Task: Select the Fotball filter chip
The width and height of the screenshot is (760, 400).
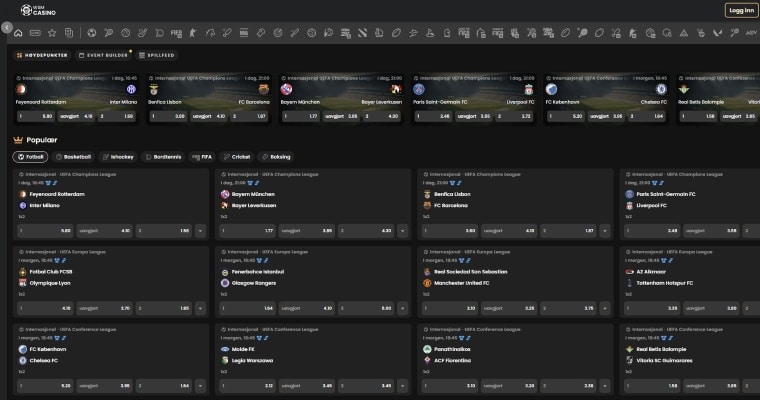Action: [x=30, y=157]
